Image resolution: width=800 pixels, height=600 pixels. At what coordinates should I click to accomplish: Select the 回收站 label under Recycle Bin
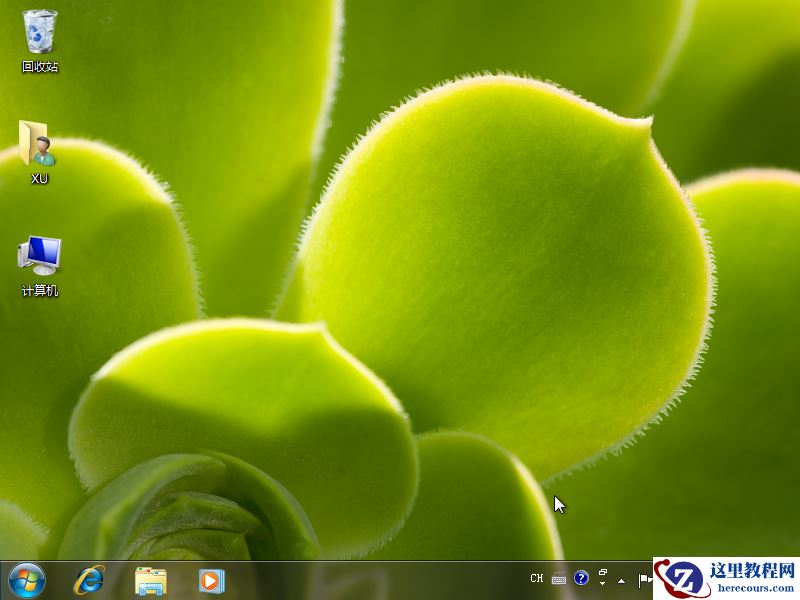tap(38, 63)
